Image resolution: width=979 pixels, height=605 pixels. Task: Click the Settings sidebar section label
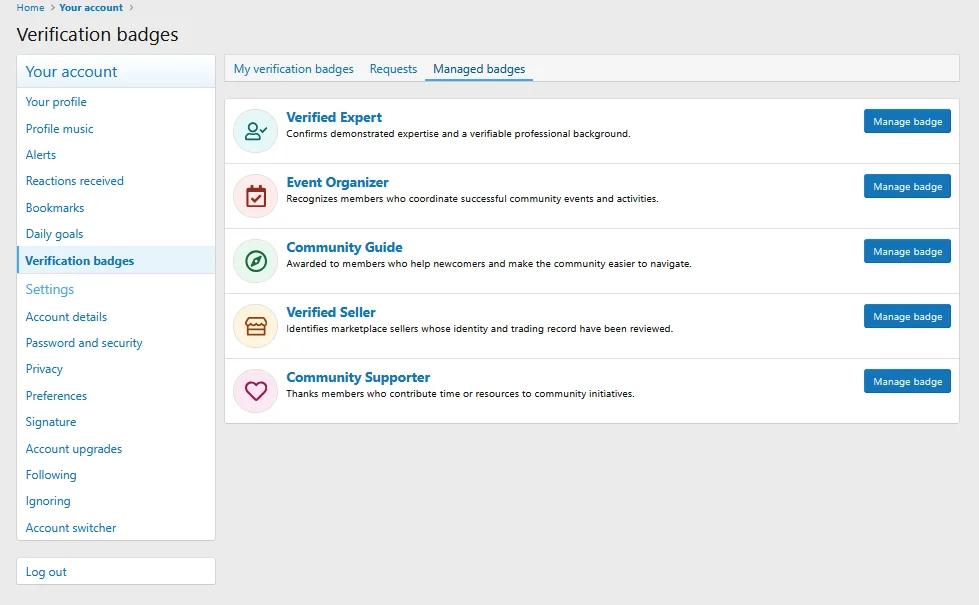pos(49,289)
